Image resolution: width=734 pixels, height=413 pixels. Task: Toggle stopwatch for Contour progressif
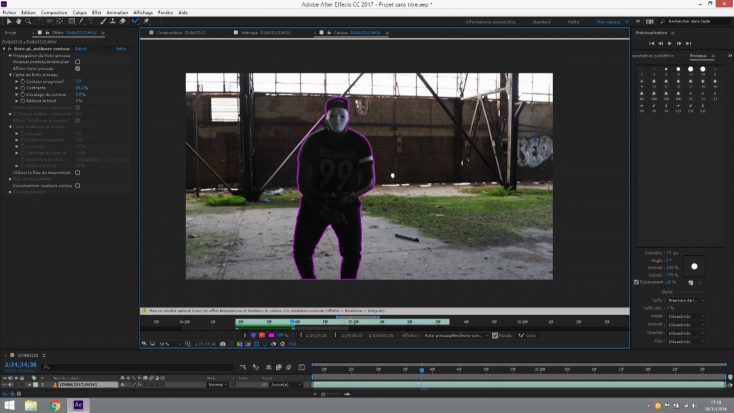pyautogui.click(x=22, y=81)
